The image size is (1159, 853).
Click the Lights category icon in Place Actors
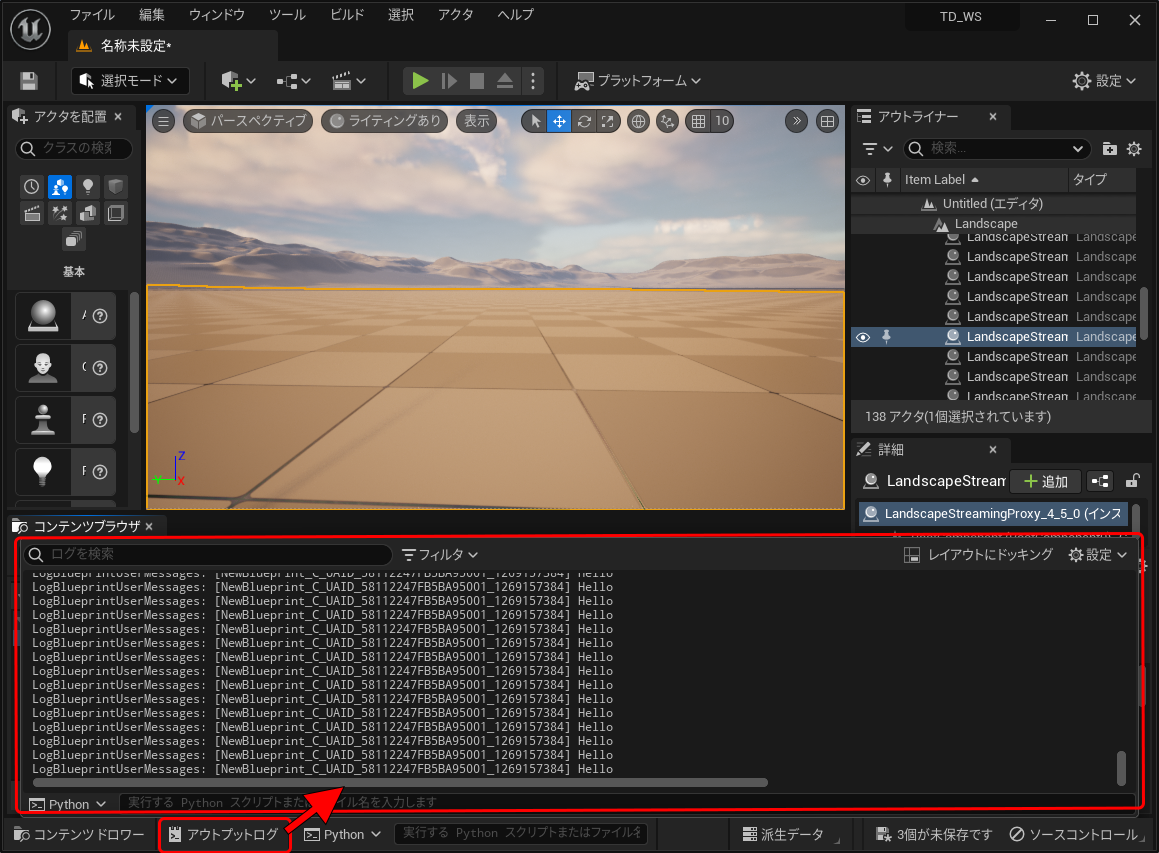(88, 186)
